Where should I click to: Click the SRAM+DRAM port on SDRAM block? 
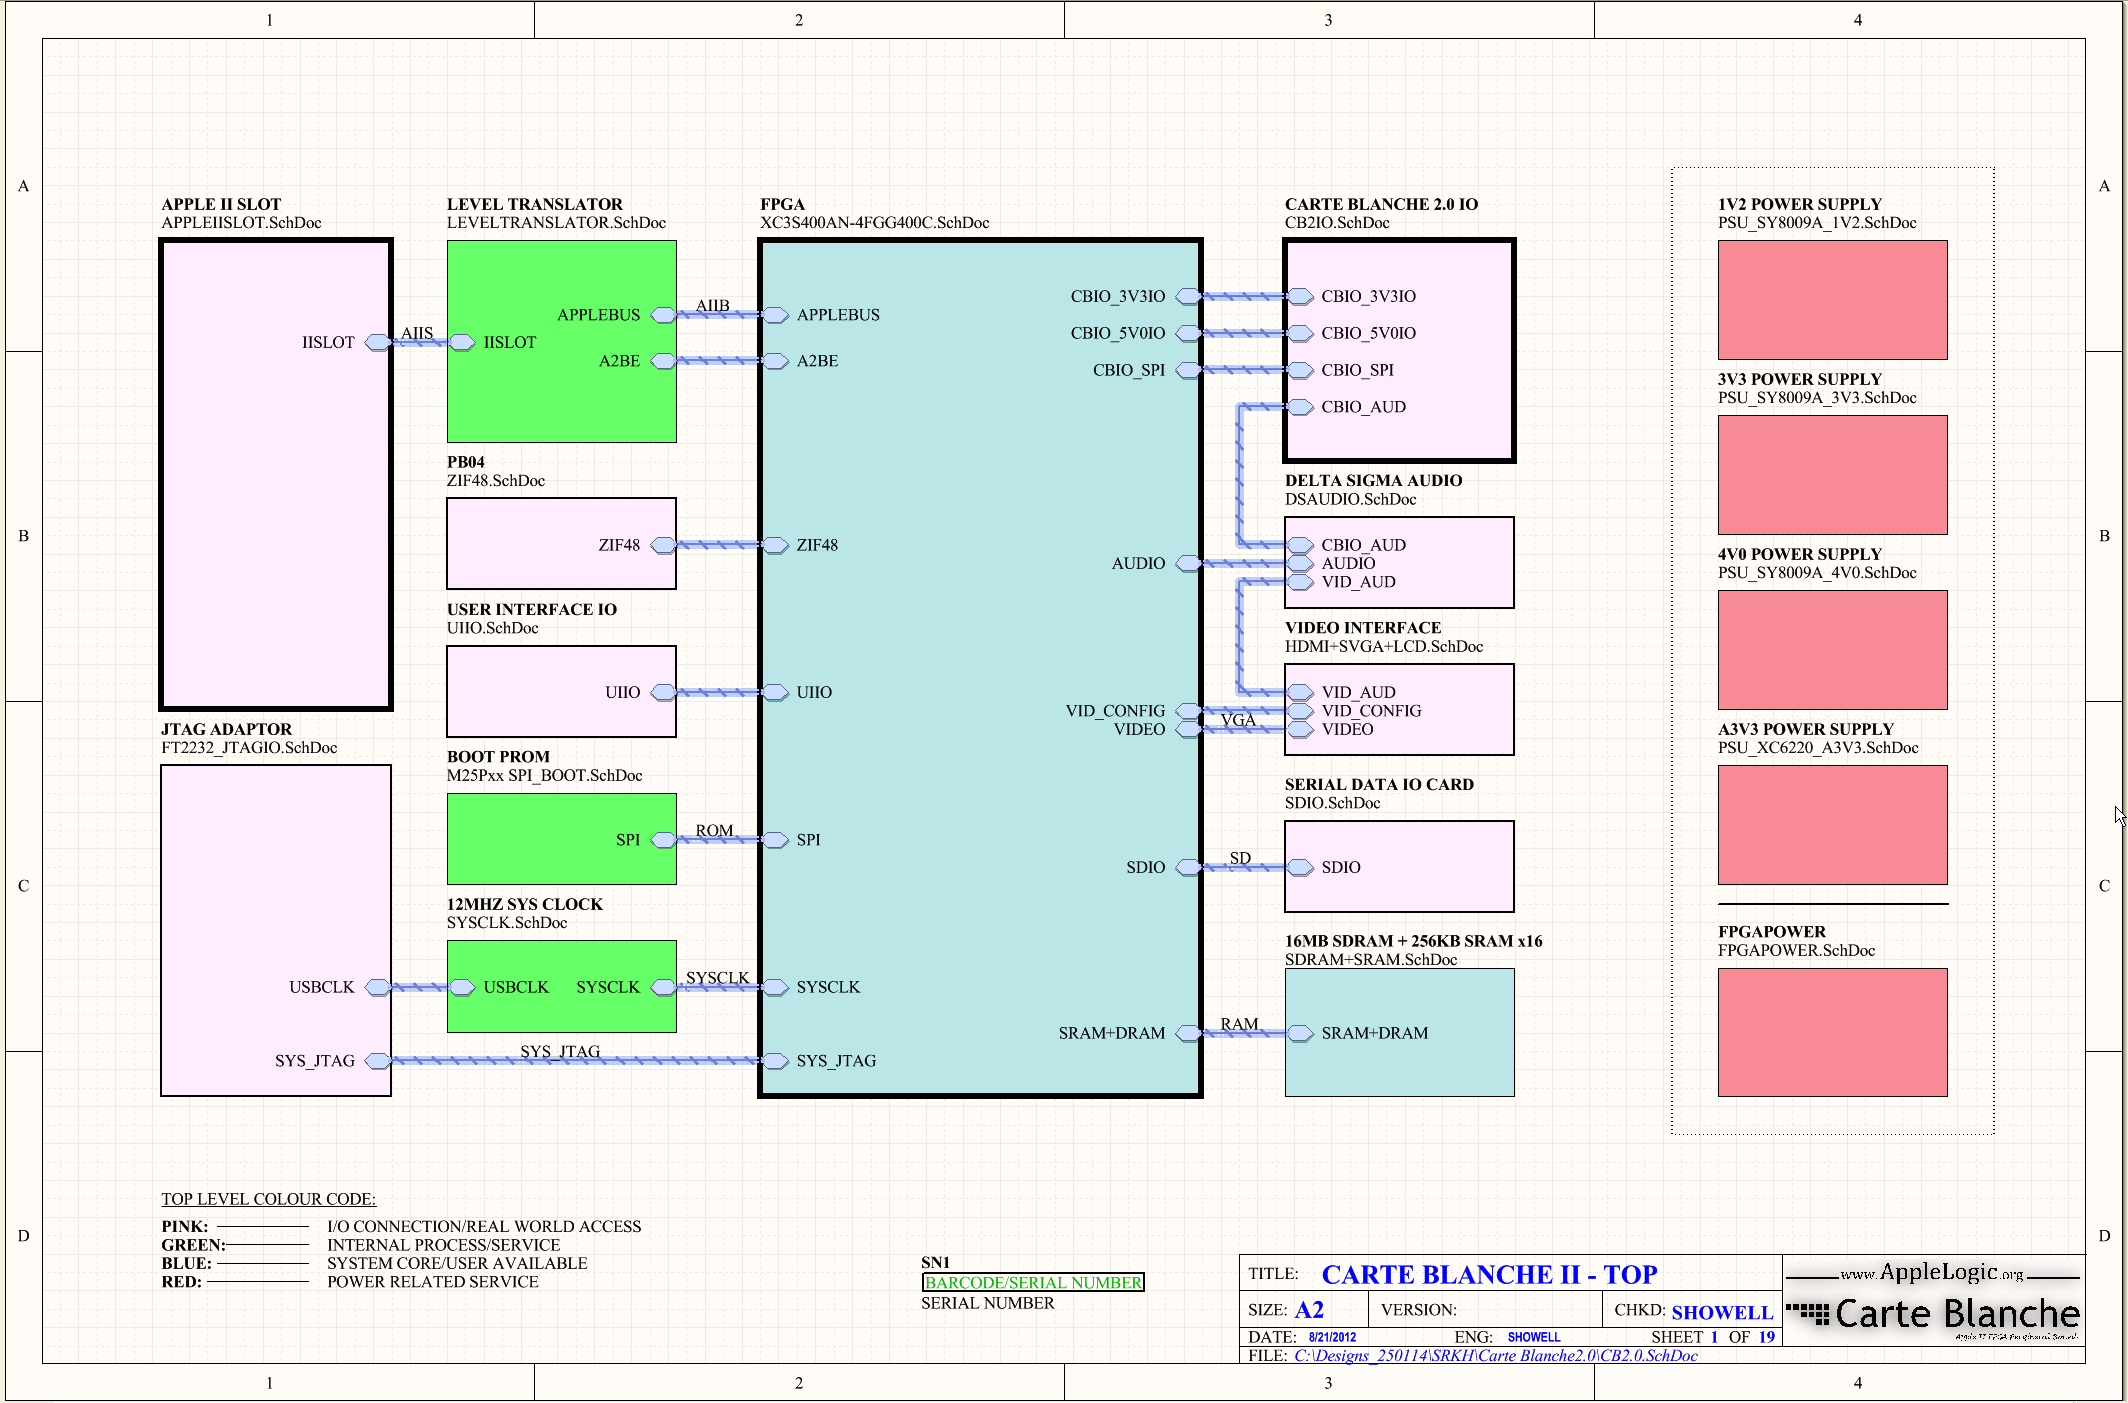[1301, 1033]
